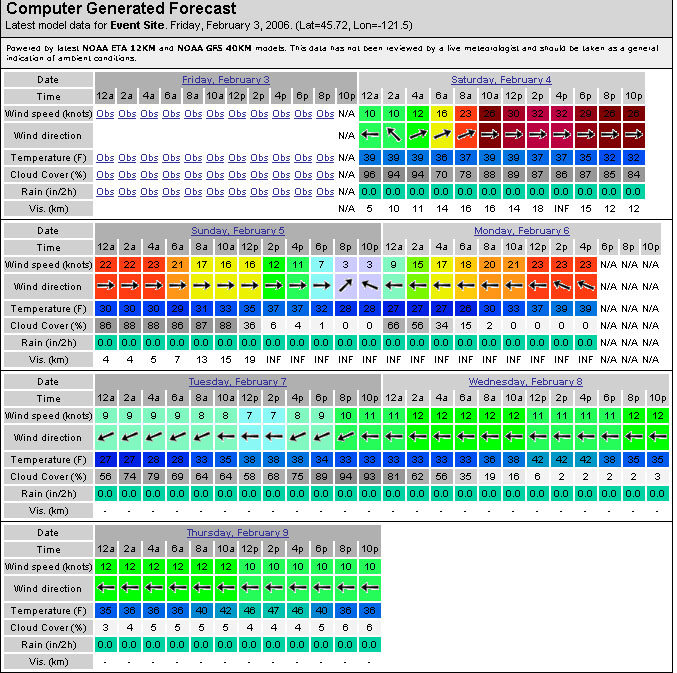Click Saturday 2a northwest wind arrow
677x673 pixels.
pyautogui.click(x=394, y=135)
